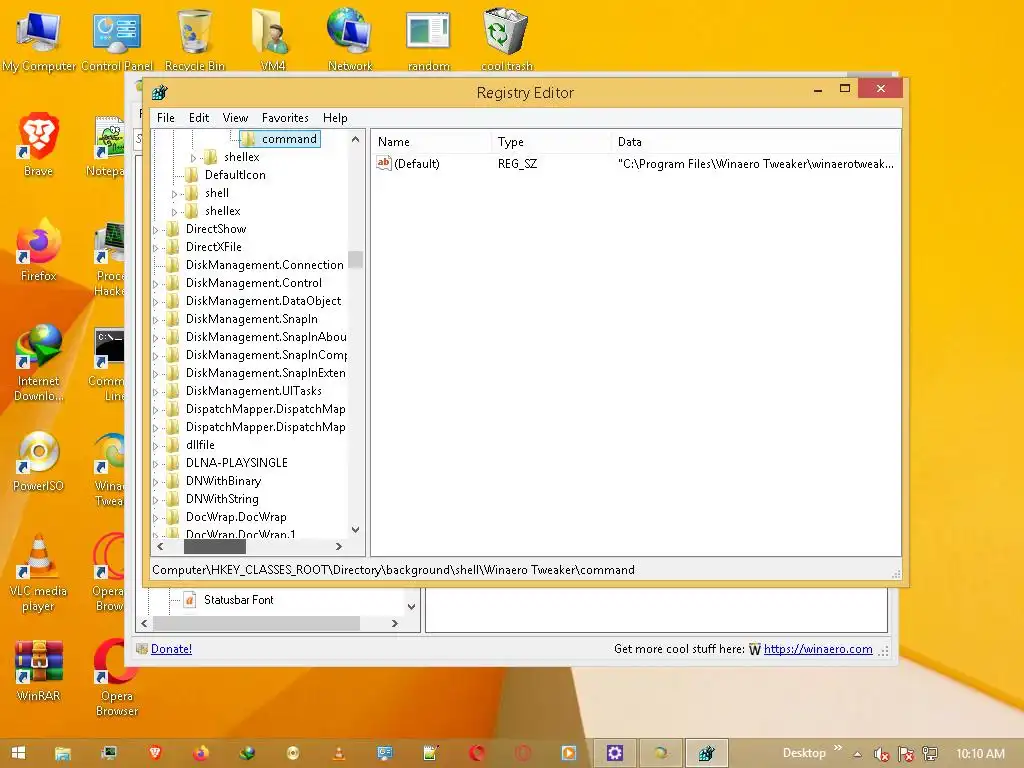Open the Favorites menu
Image resolution: width=1024 pixels, height=768 pixels.
click(285, 118)
